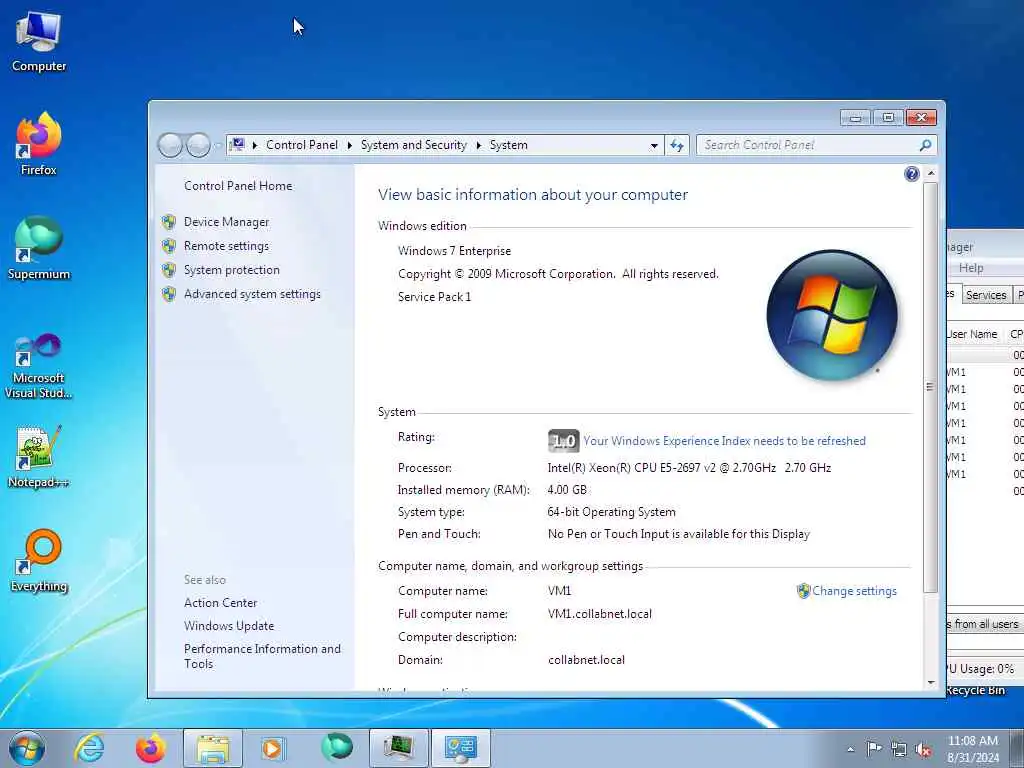Click the Forward navigation button
This screenshot has width=1024, height=768.
tap(198, 145)
